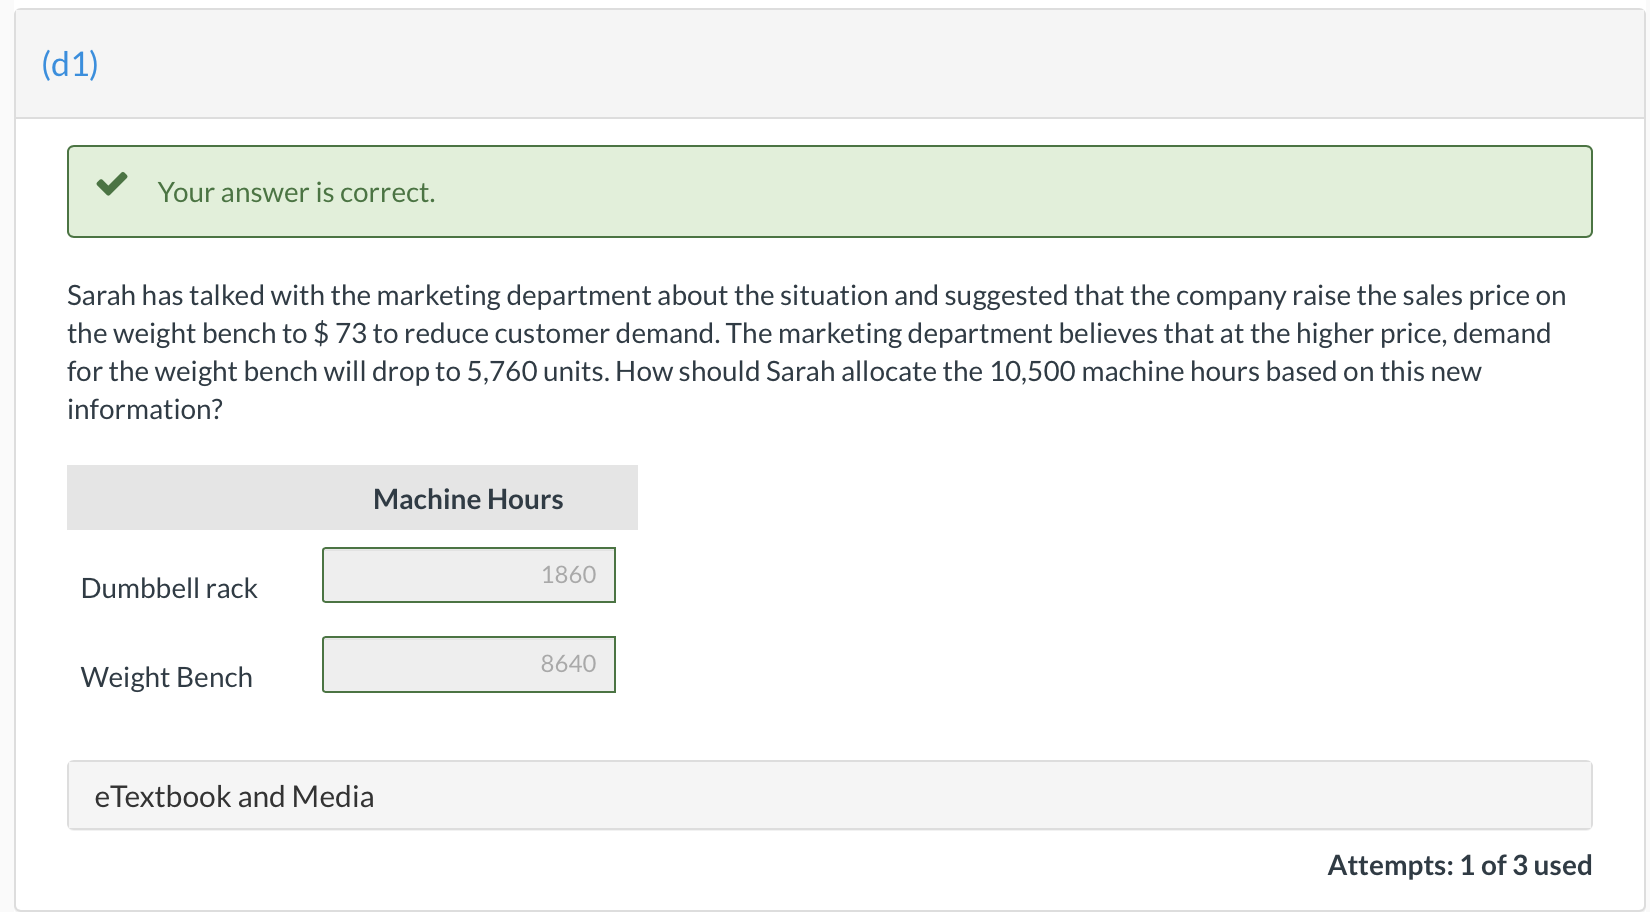Screen dimensions: 1650x912
Task: Click the question paragraph about Sarah
Action: pos(800,352)
